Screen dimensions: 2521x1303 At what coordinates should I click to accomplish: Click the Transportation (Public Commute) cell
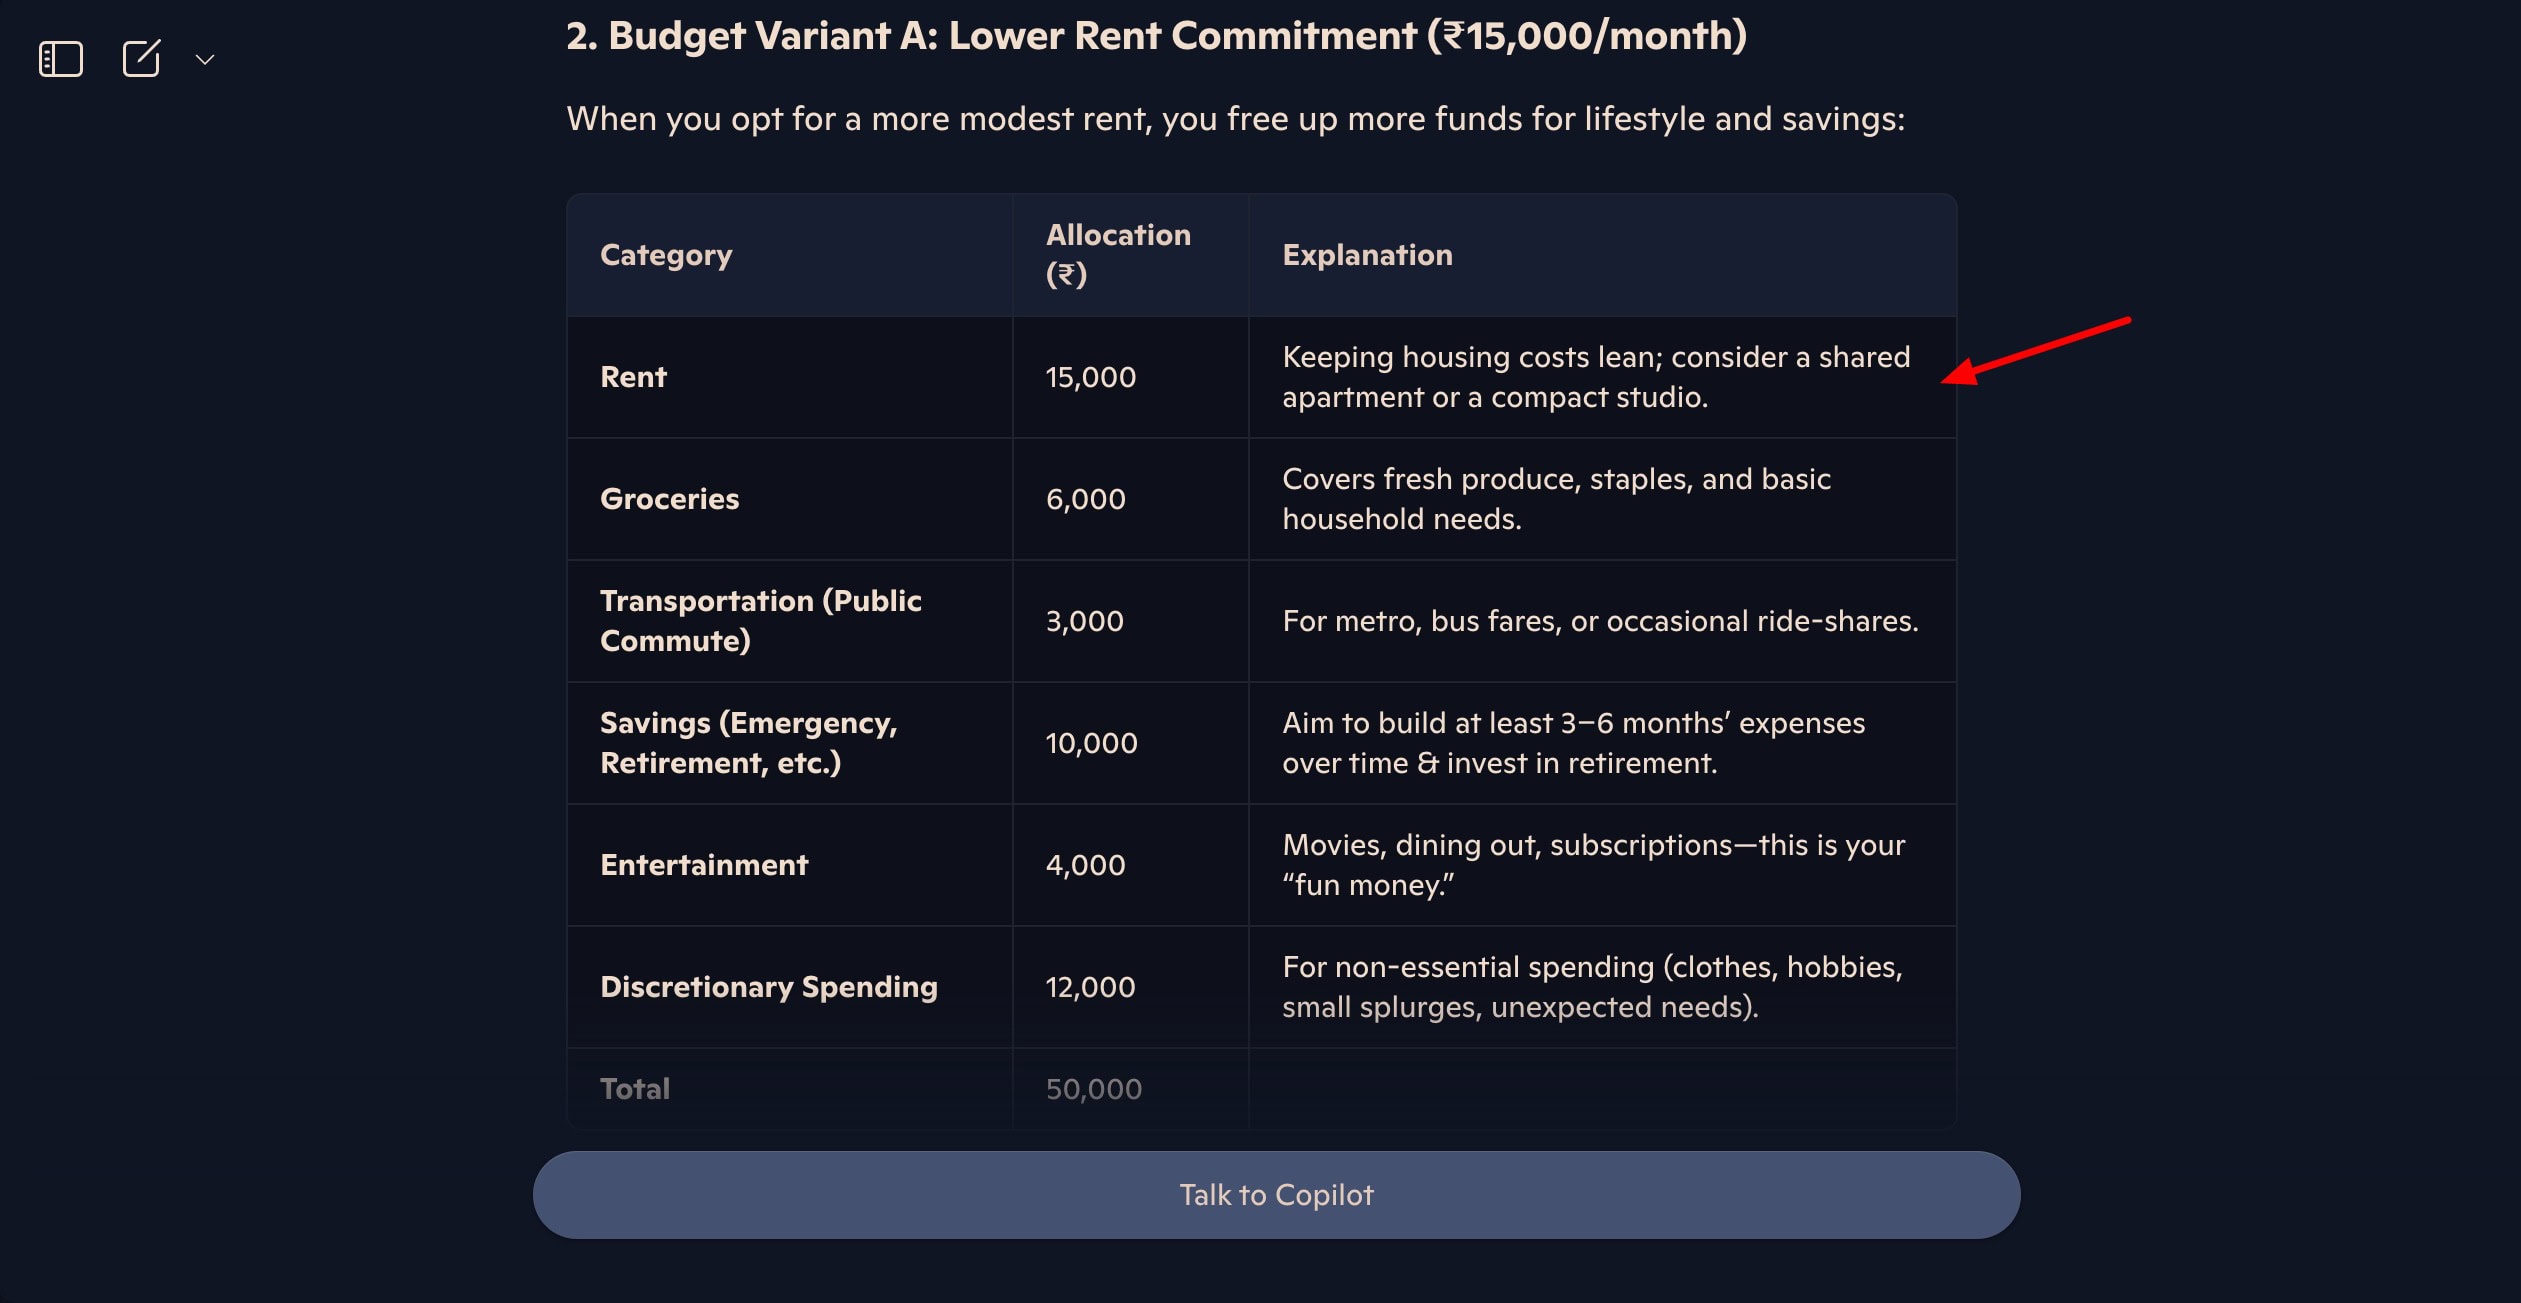[760, 620]
